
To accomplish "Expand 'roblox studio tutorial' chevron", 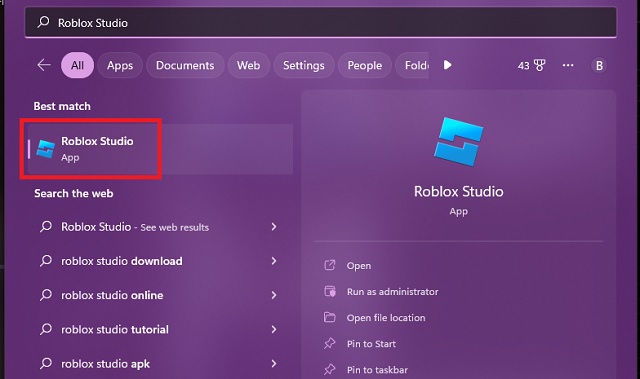I will 274,329.
